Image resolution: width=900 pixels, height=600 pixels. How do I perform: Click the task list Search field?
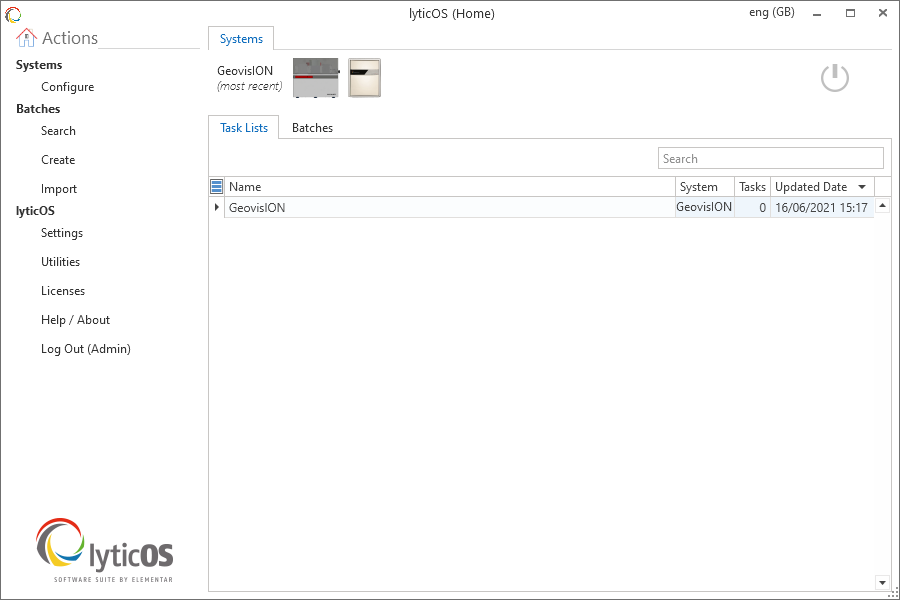[770, 159]
